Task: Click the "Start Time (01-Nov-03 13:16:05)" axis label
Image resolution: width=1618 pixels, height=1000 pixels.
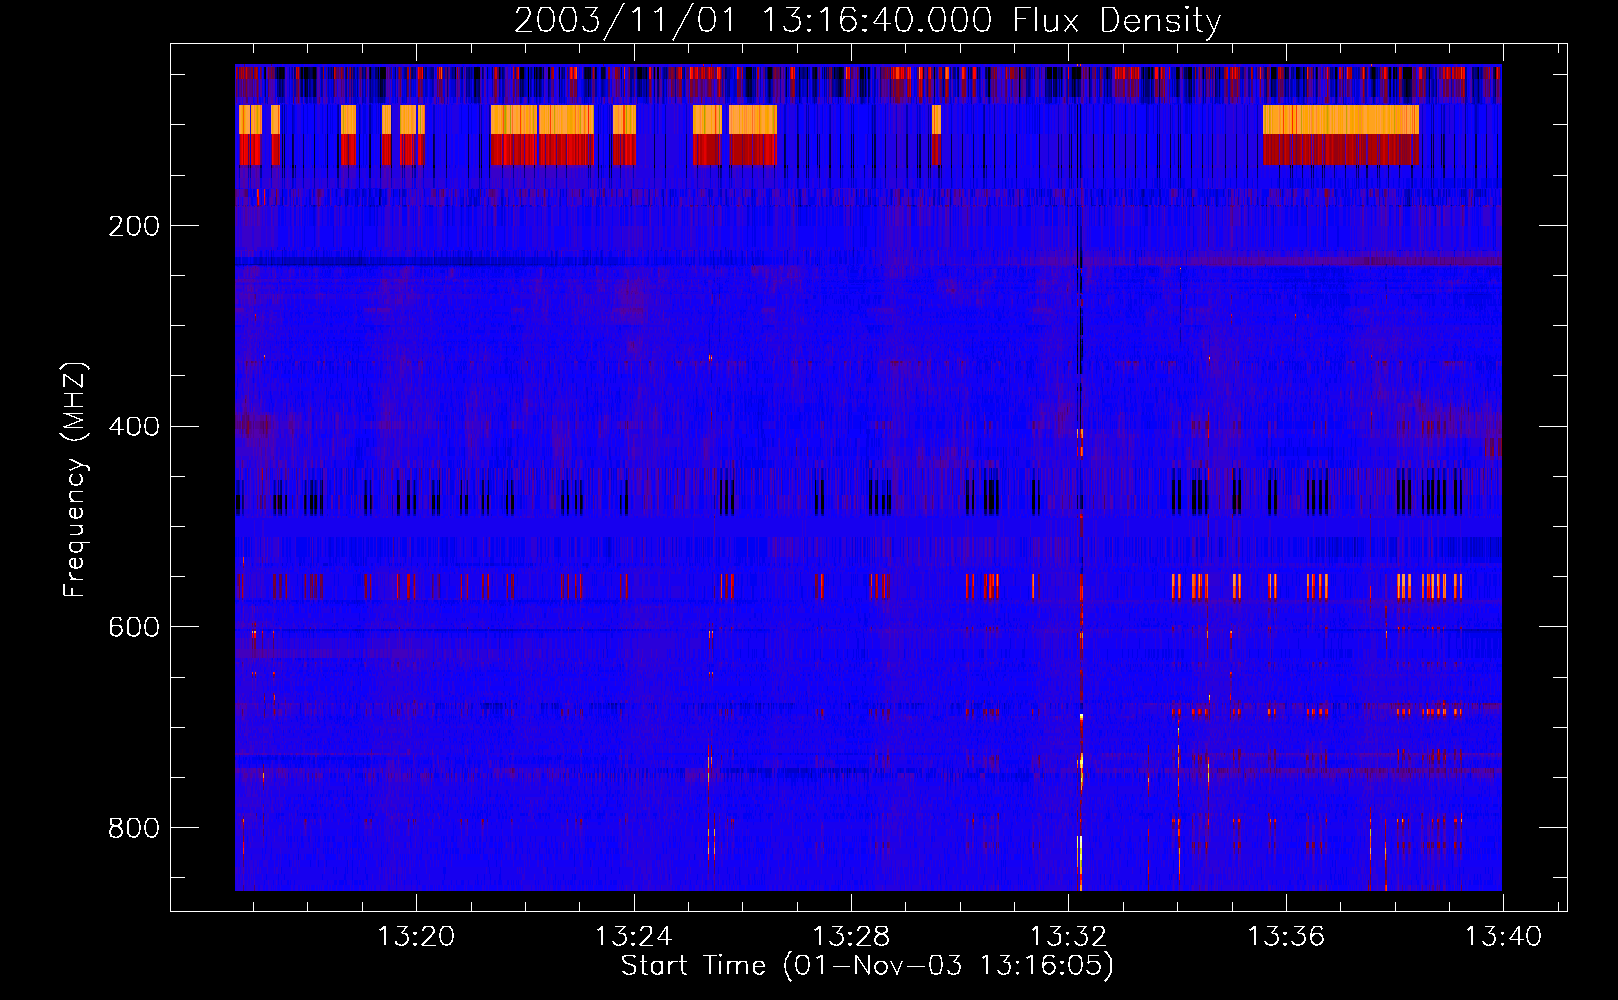Action: pos(867,966)
